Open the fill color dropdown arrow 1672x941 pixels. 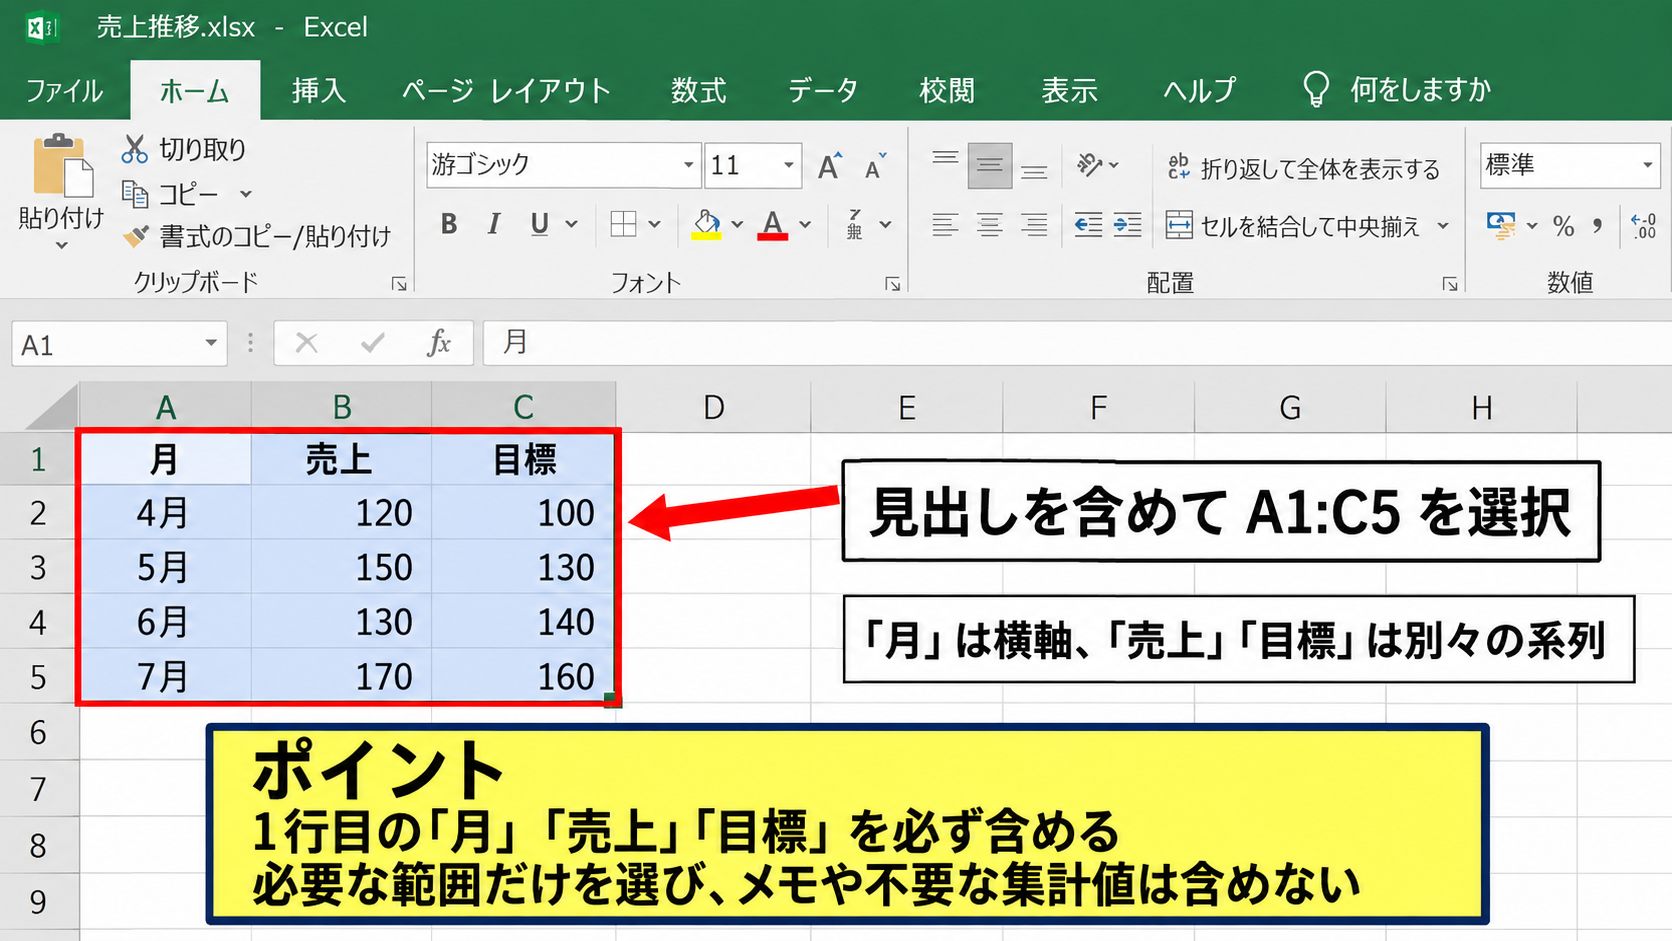(737, 224)
